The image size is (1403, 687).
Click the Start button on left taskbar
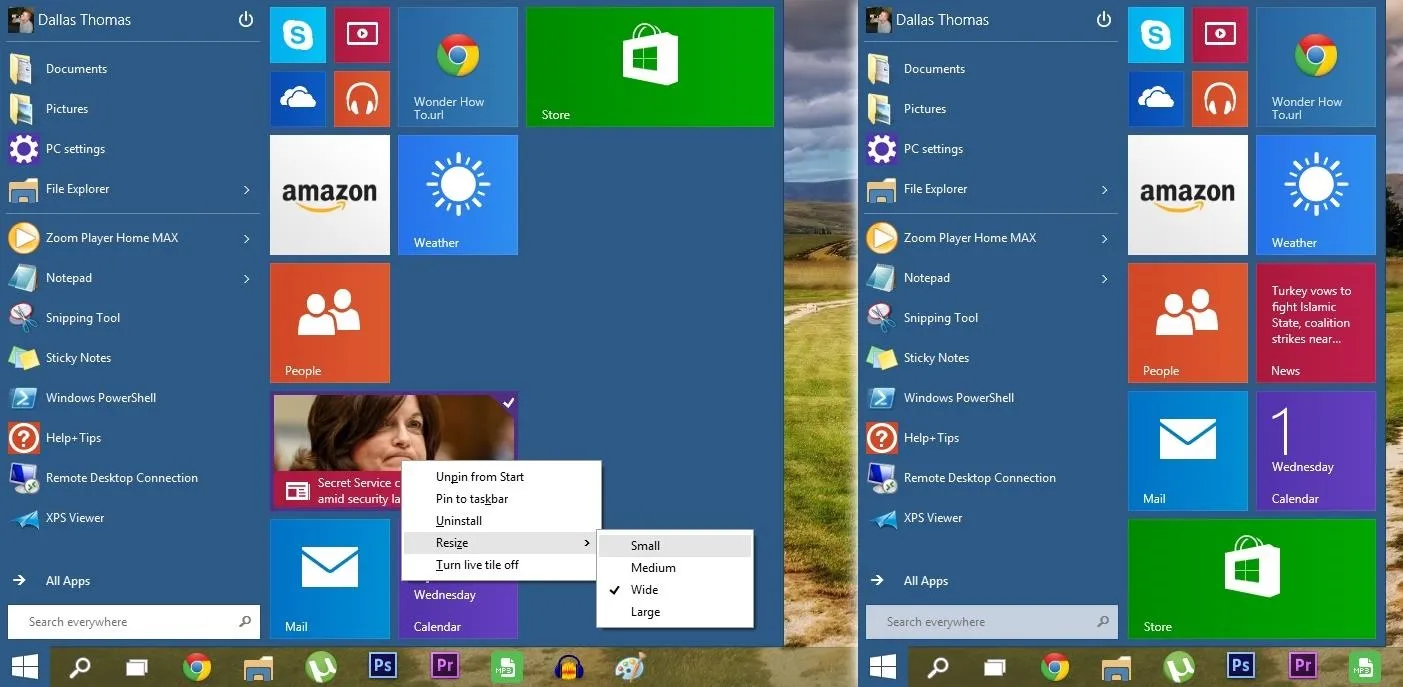[x=25, y=666]
